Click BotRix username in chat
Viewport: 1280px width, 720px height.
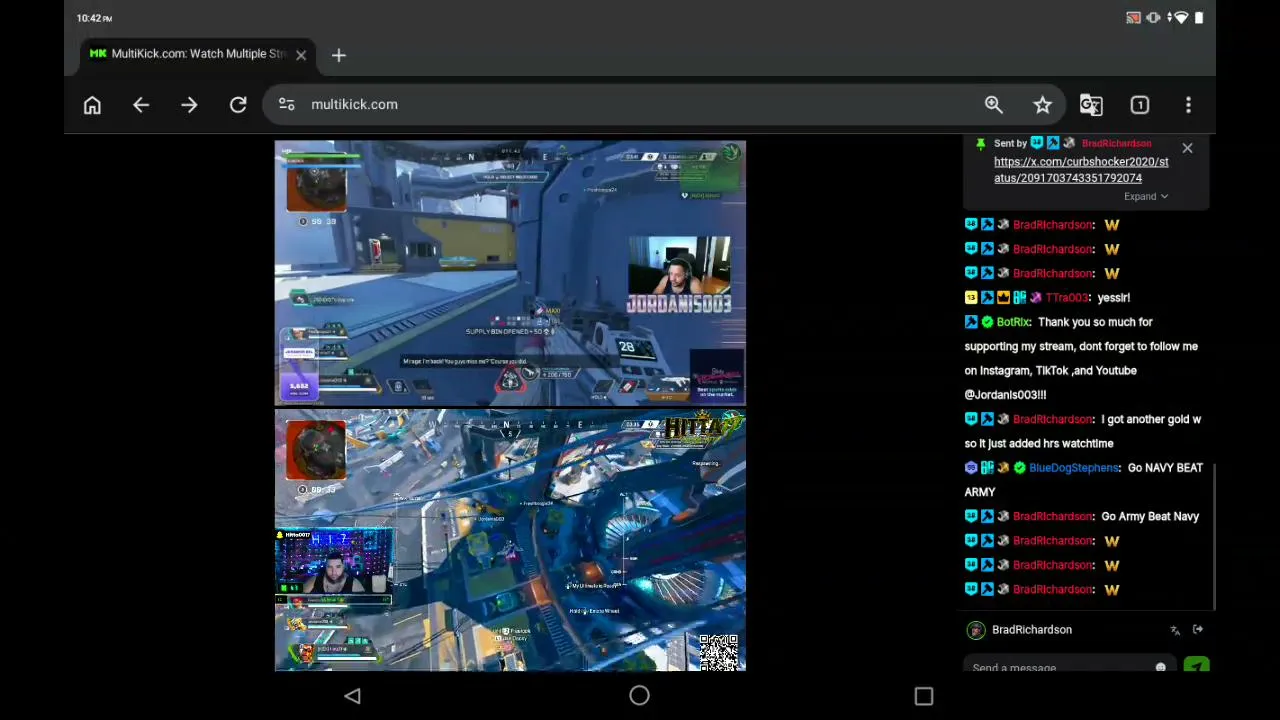pyautogui.click(x=1013, y=322)
